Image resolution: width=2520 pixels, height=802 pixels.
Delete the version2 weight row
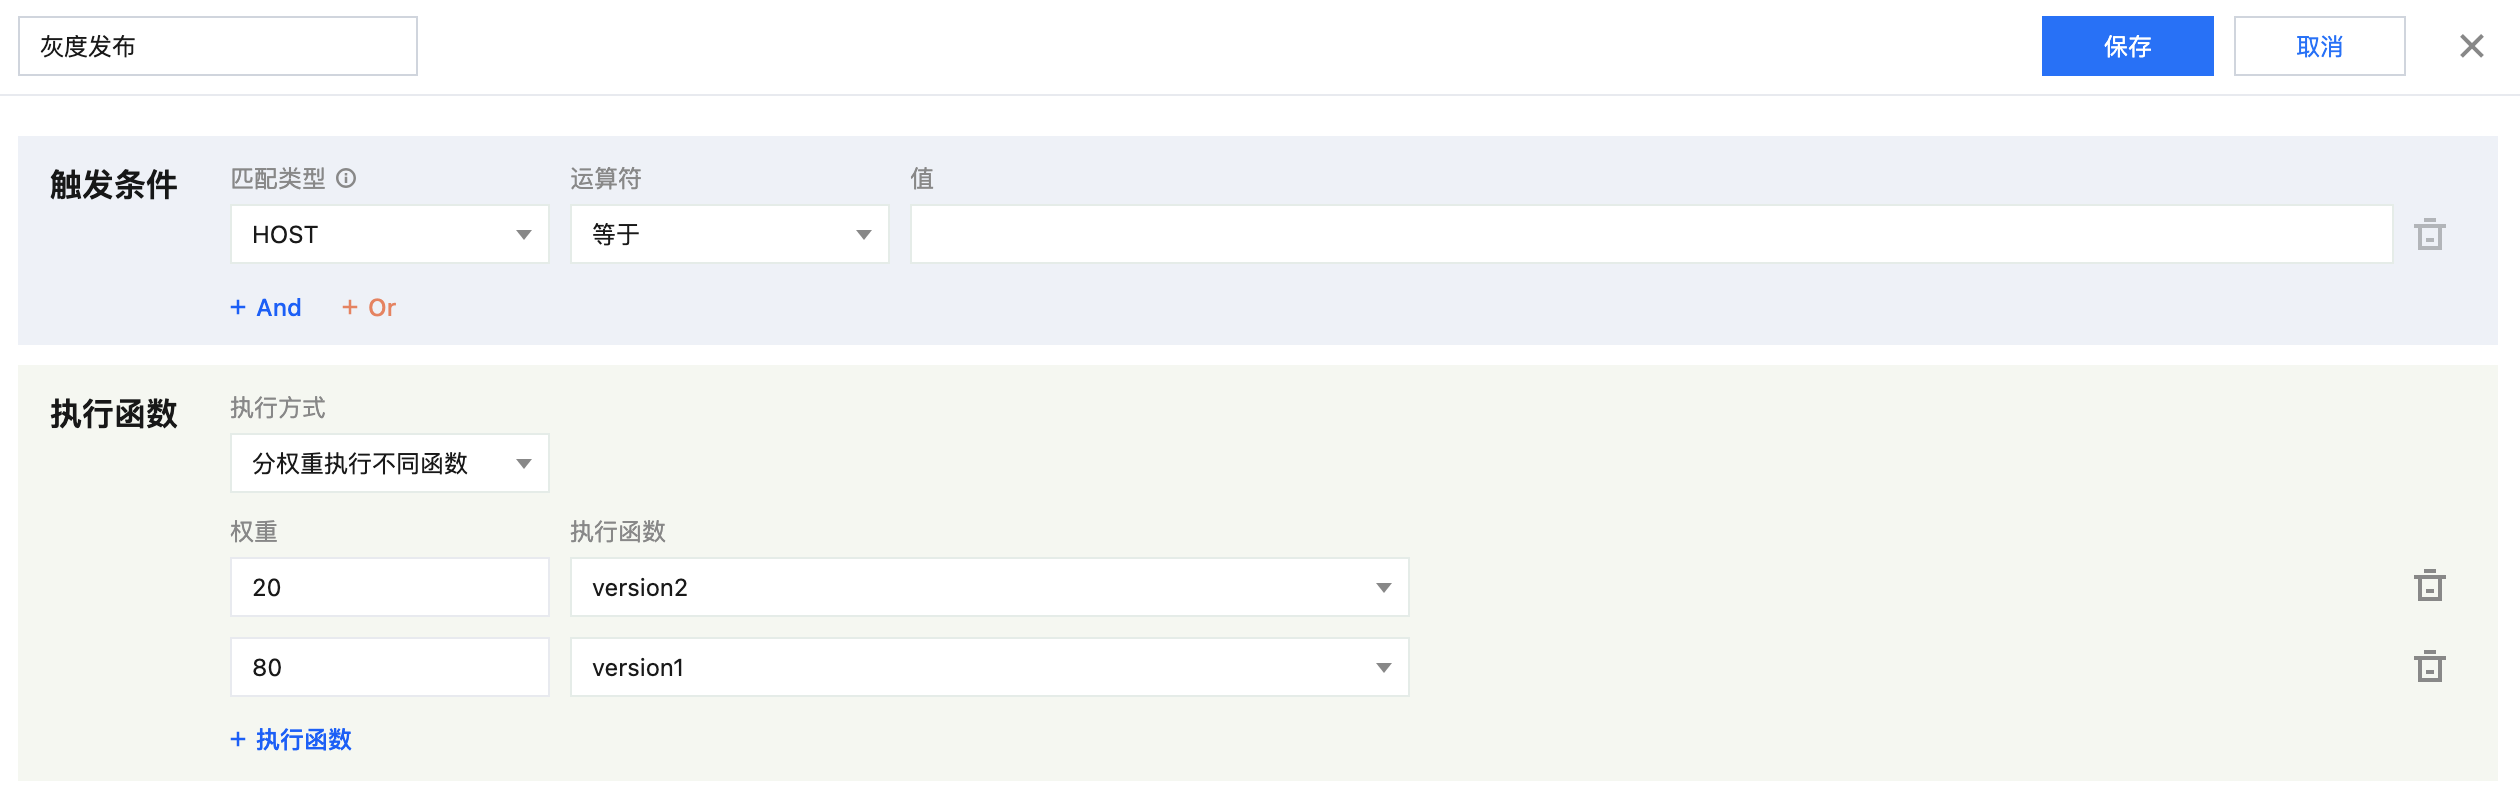pyautogui.click(x=2429, y=586)
